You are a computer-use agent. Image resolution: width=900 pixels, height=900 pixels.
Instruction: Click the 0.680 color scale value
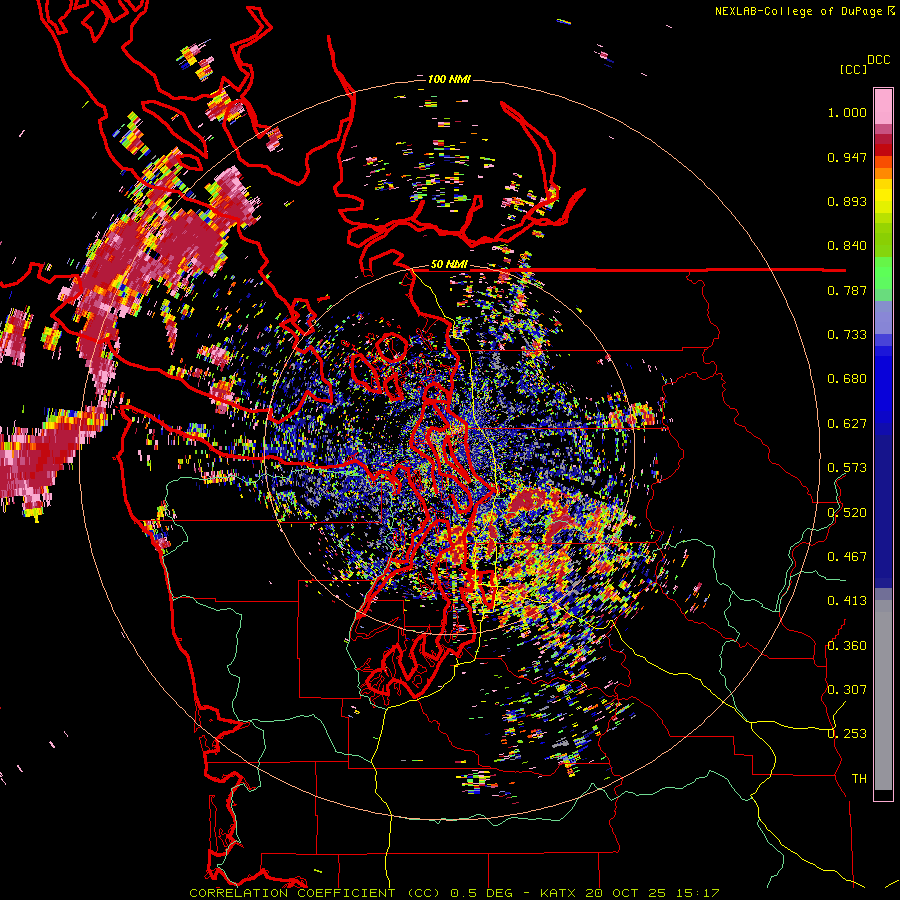point(847,379)
